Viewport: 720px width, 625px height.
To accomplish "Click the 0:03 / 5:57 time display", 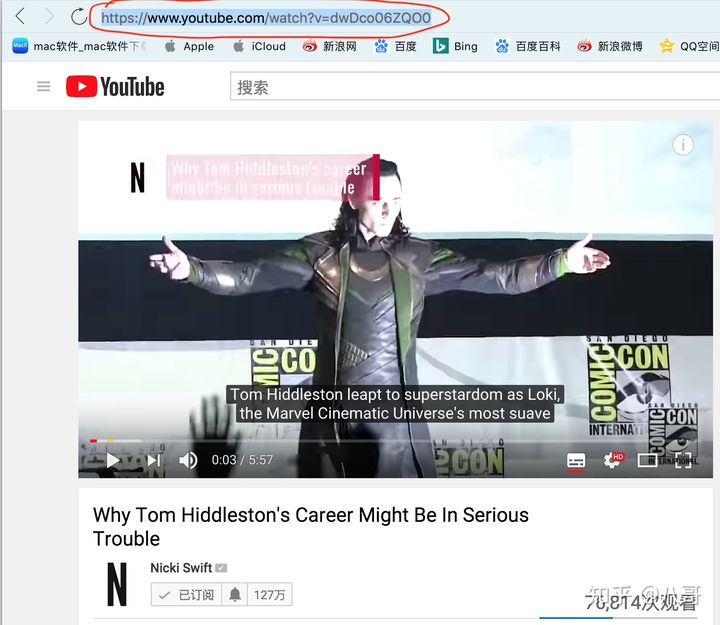I will (242, 460).
